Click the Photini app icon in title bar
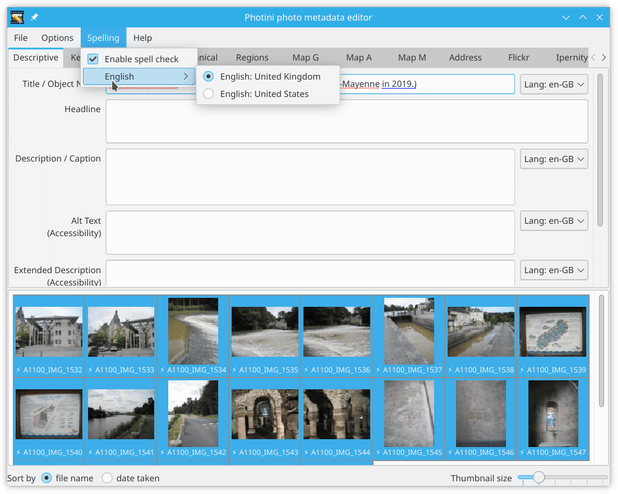This screenshot has height=494, width=618. coord(17,17)
